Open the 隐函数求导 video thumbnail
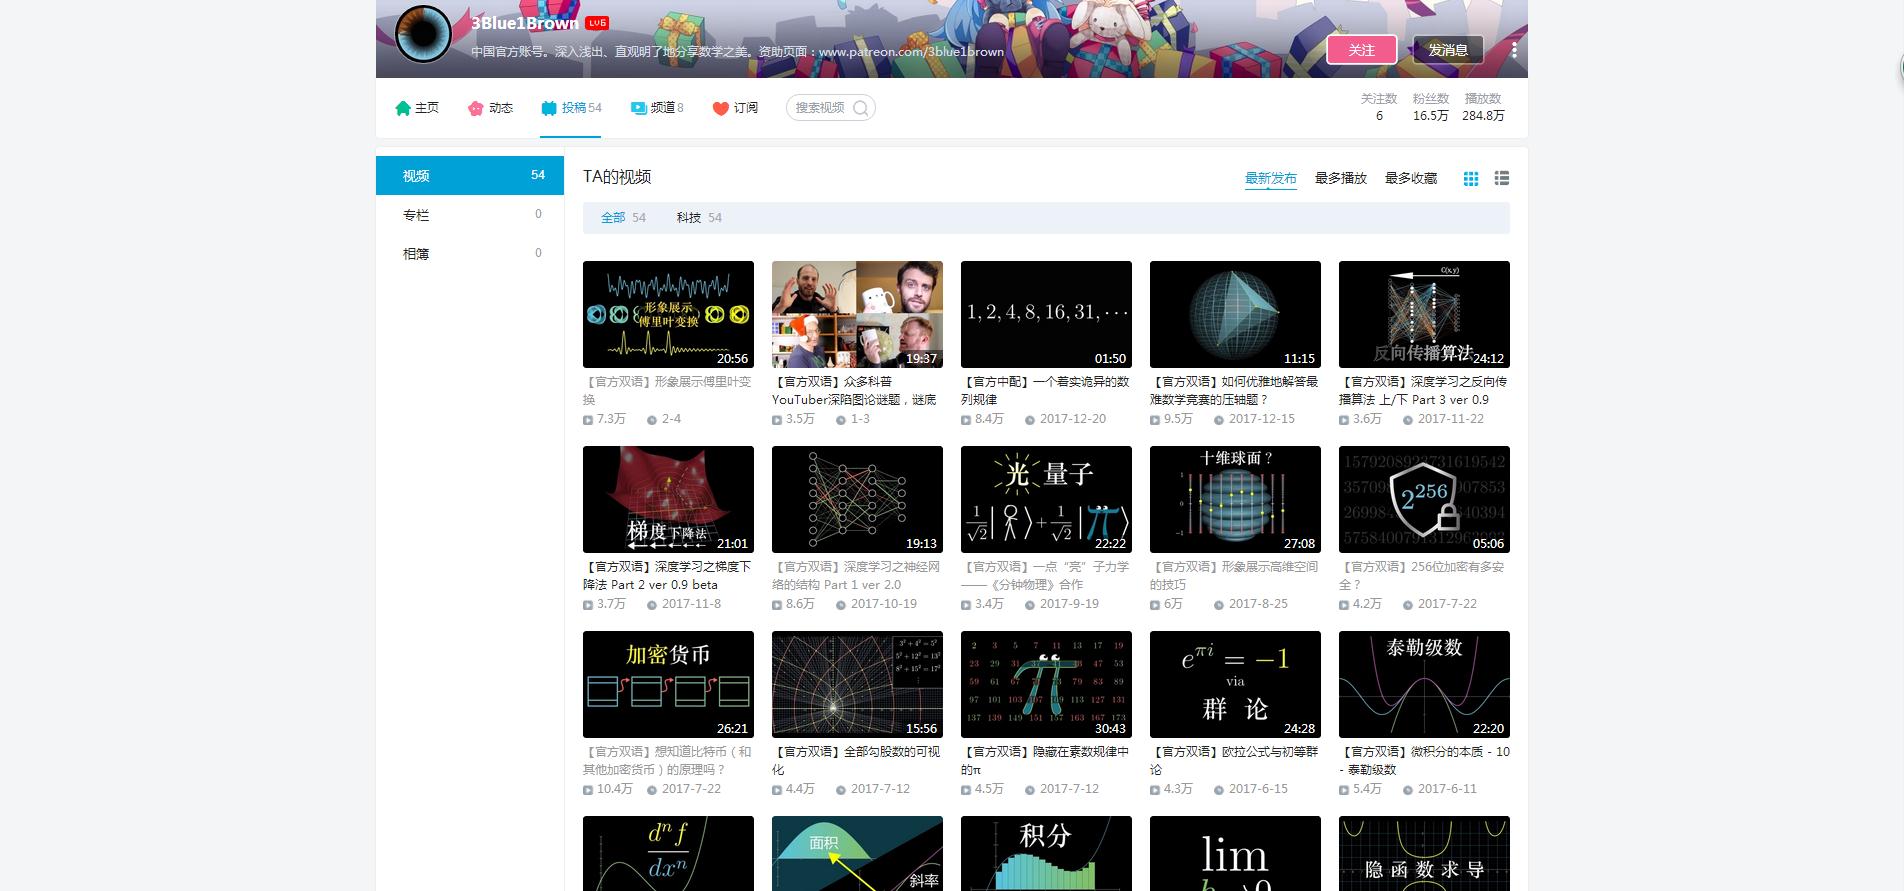 click(x=1424, y=853)
